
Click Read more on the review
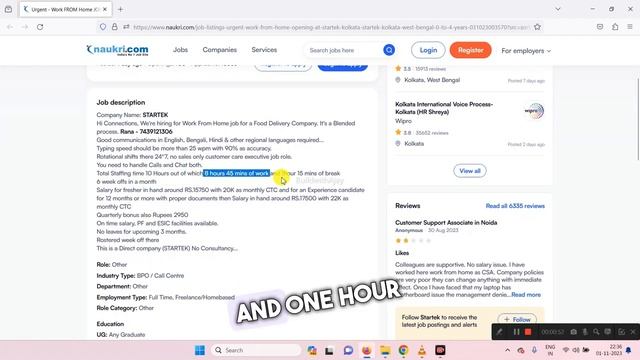[526, 295]
